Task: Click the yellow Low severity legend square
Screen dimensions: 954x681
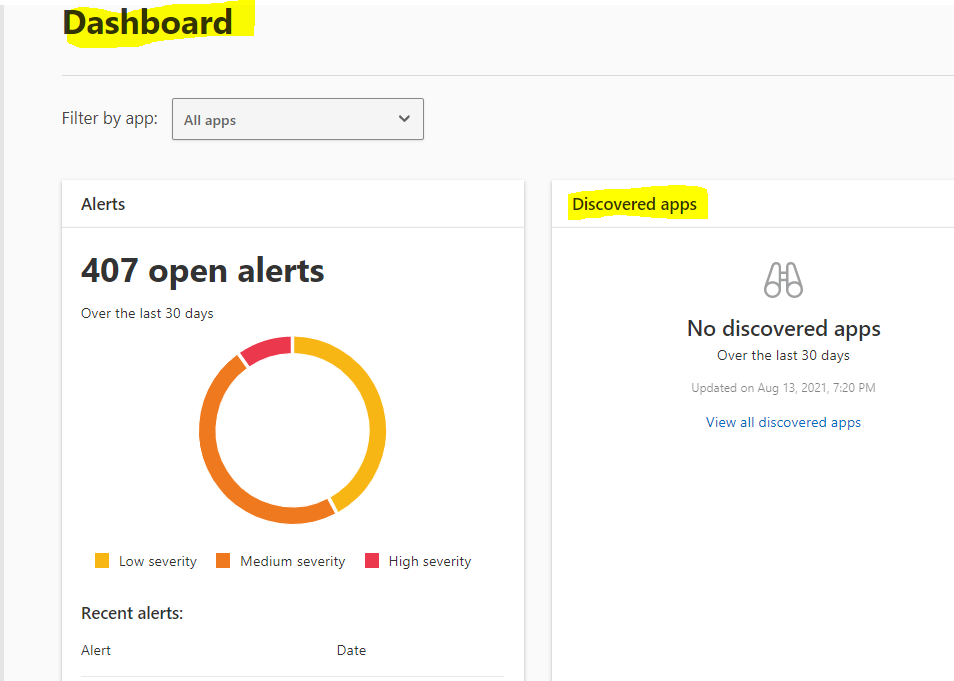Action: pyautogui.click(x=101, y=561)
